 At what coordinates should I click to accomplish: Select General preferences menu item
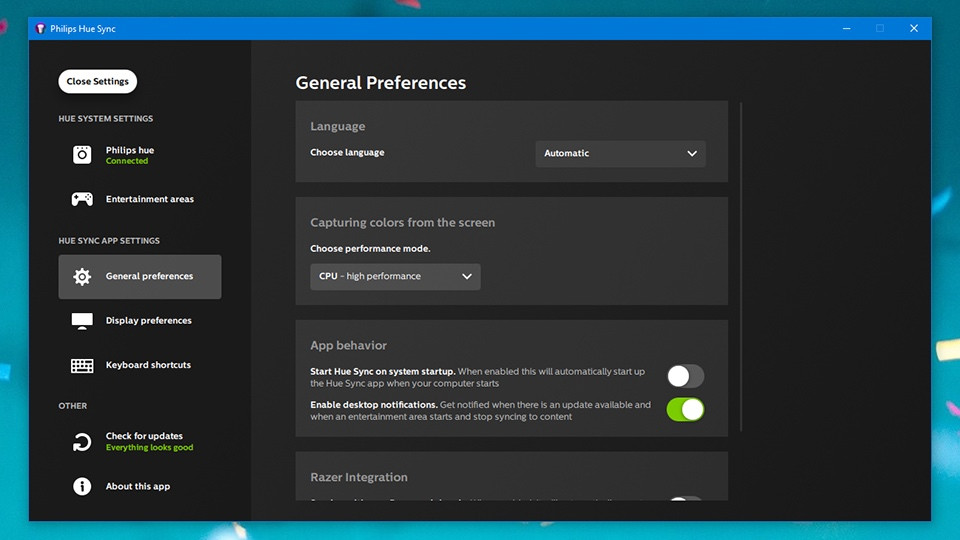[140, 277]
